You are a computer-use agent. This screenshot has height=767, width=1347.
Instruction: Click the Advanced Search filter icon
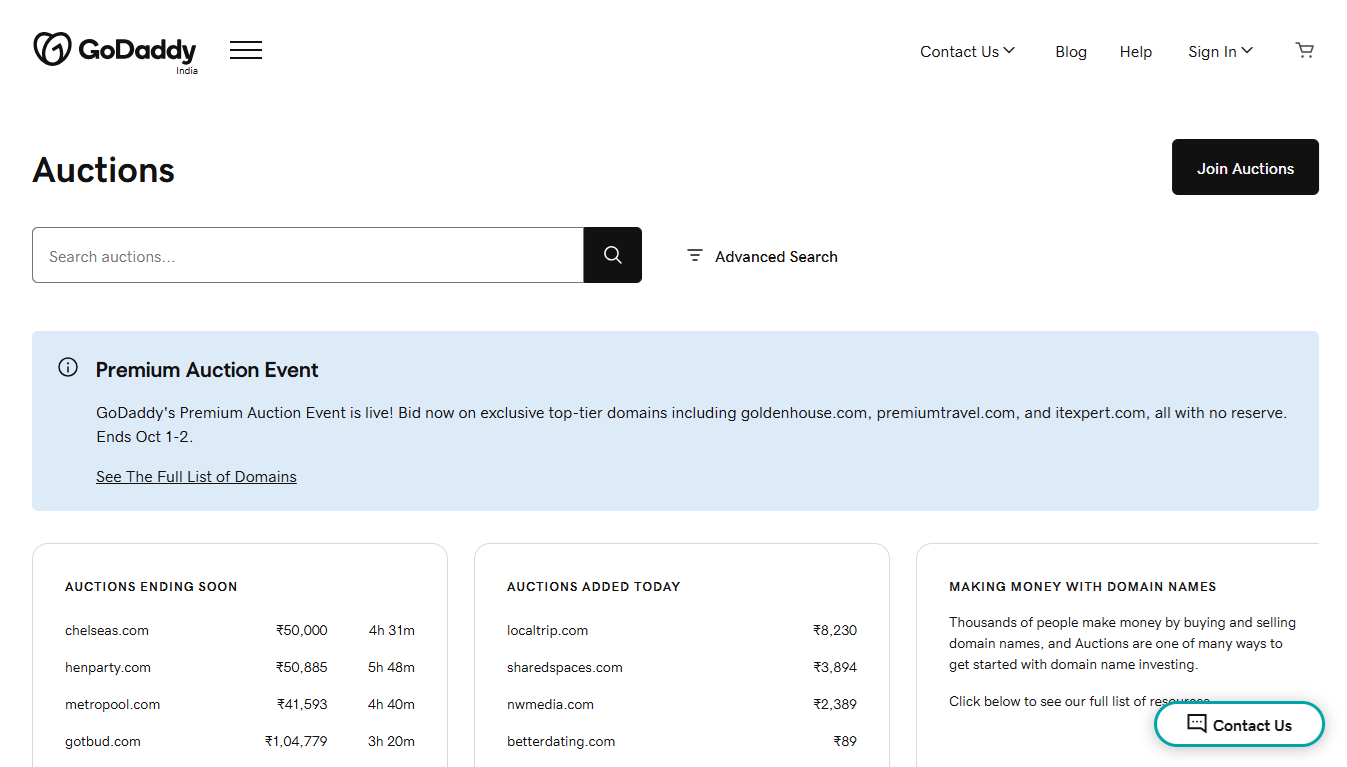(695, 256)
